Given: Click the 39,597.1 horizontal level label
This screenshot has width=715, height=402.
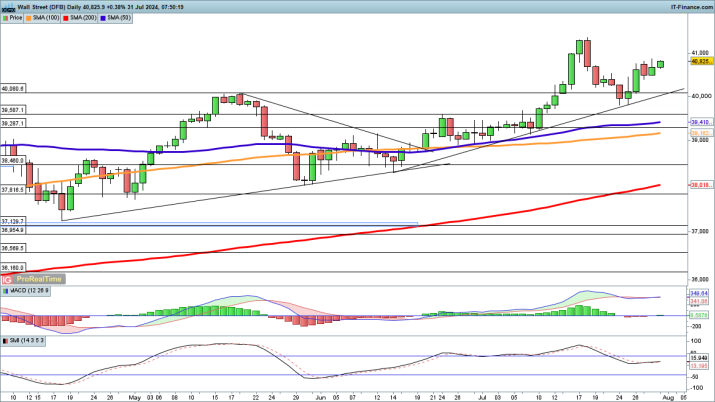Looking at the screenshot, I should click(13, 110).
